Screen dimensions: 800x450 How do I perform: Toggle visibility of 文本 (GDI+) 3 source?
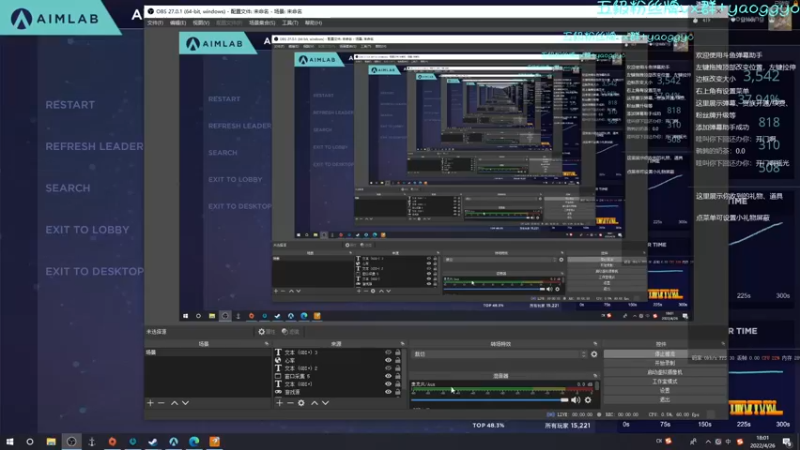tap(388, 353)
